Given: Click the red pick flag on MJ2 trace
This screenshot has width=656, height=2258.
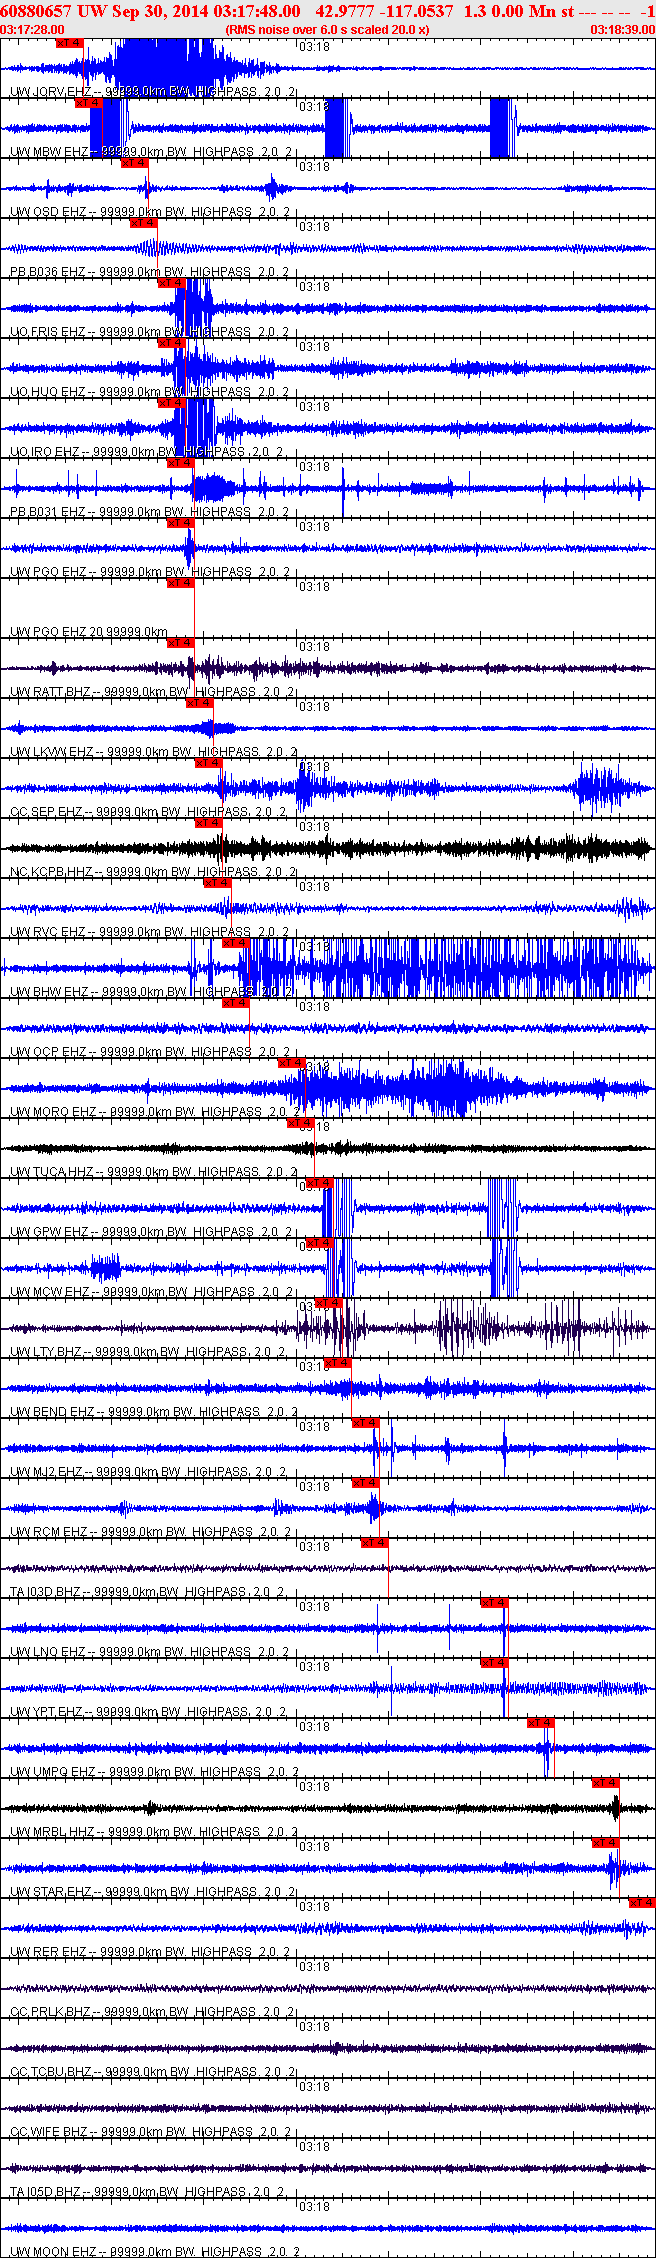Looking at the screenshot, I should pos(365,1422).
